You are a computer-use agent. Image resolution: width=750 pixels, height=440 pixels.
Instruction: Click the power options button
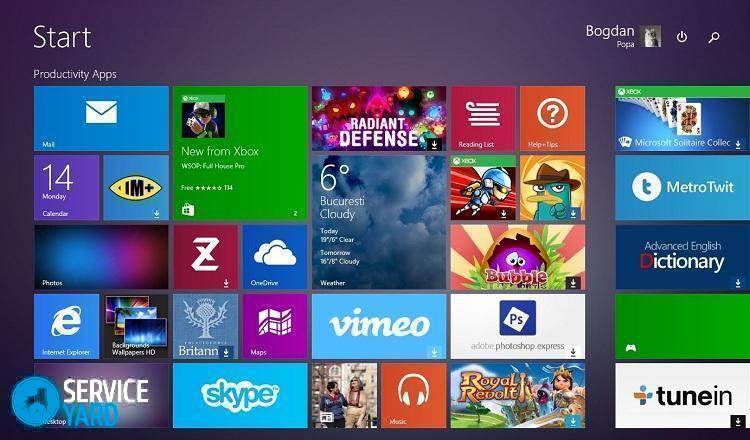[682, 37]
